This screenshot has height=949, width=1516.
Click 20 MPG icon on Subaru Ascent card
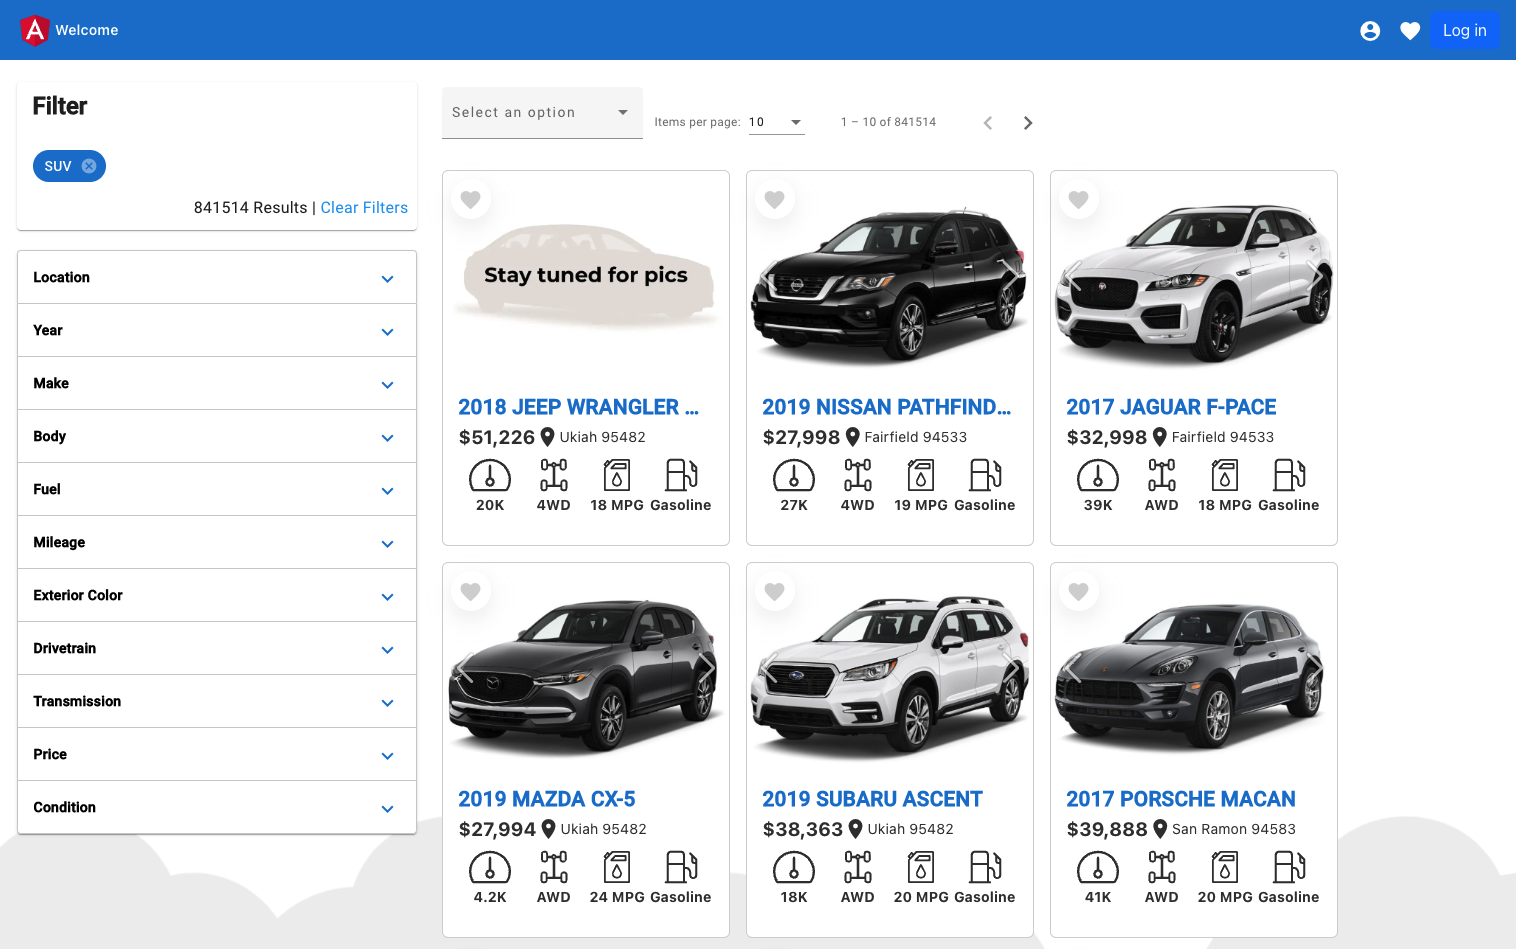click(x=920, y=868)
